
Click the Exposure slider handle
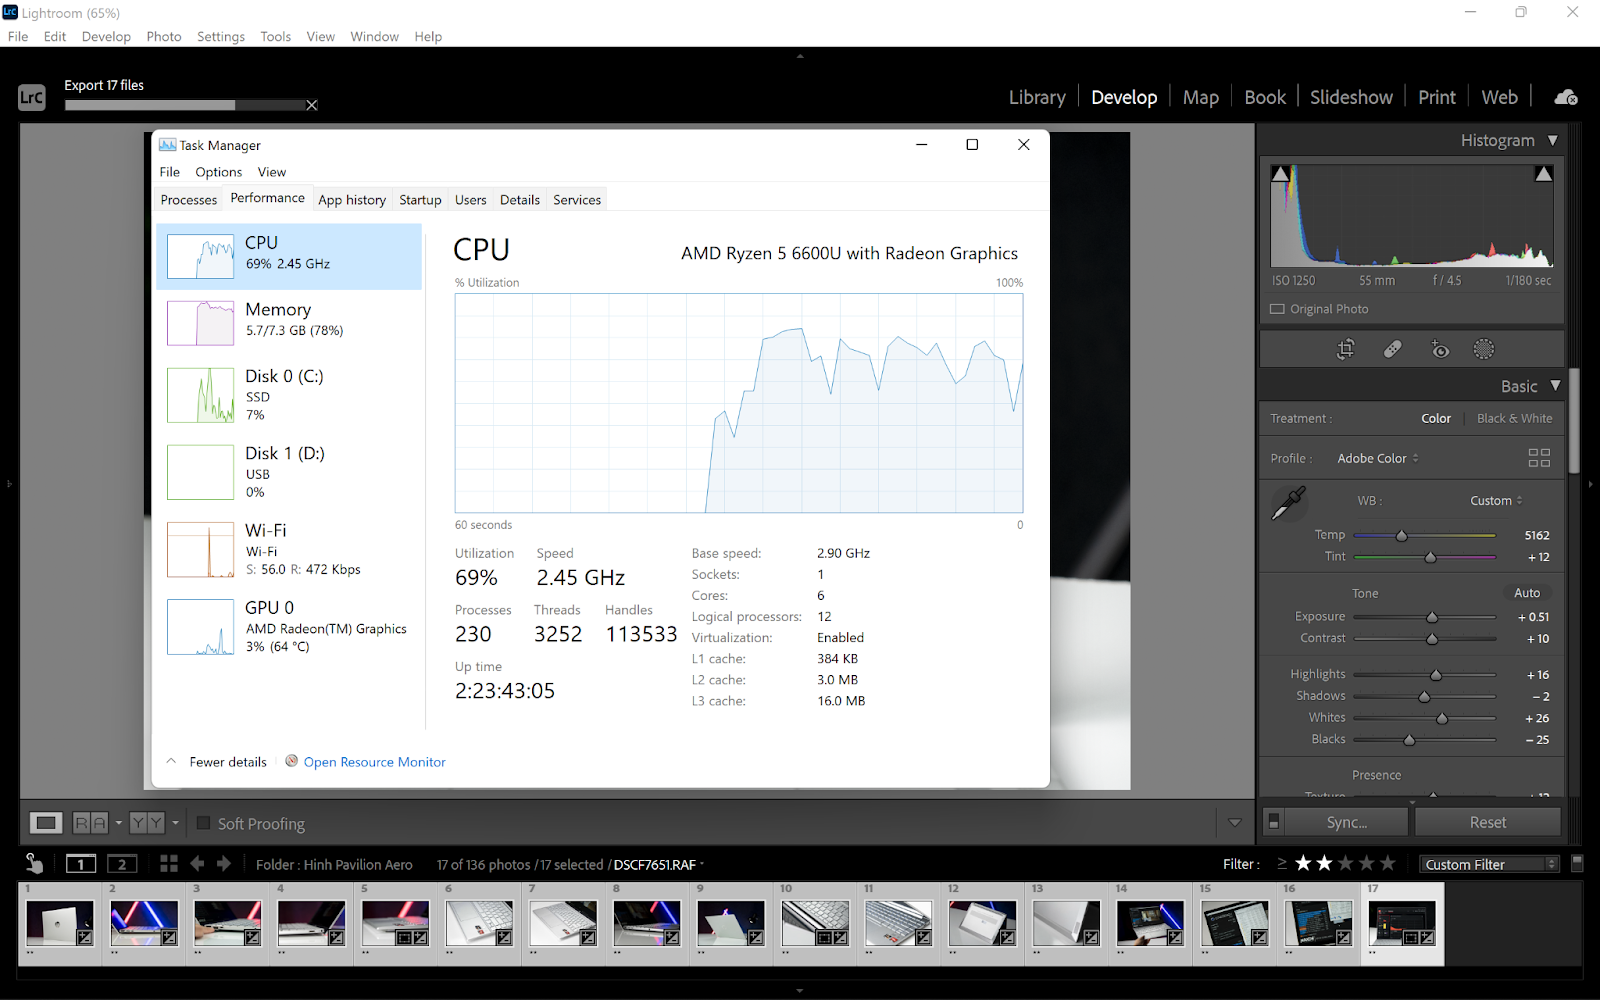tap(1432, 617)
